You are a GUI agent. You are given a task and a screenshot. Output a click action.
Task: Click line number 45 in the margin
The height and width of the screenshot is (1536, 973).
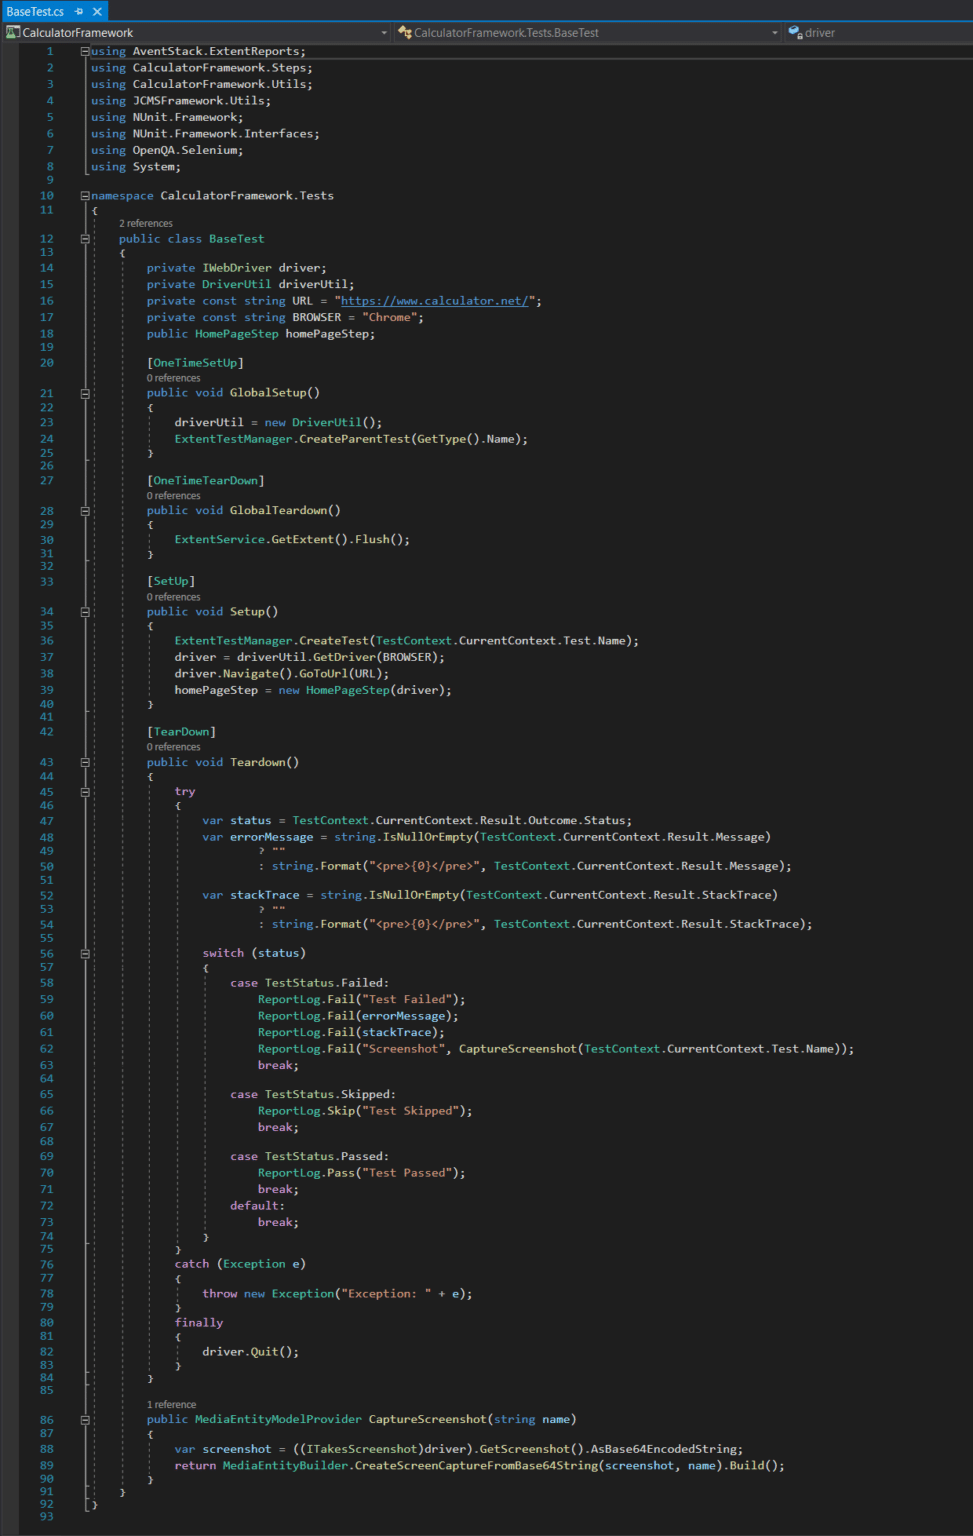point(46,790)
